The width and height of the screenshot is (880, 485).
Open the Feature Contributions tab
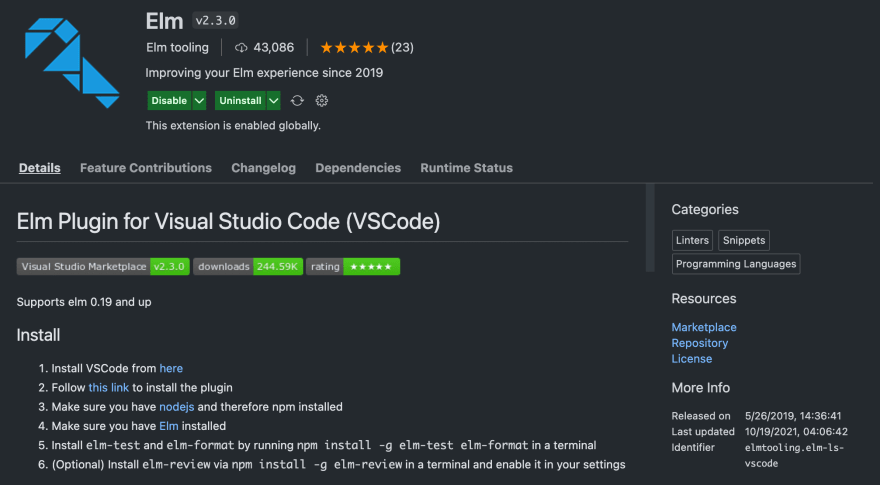tap(146, 168)
